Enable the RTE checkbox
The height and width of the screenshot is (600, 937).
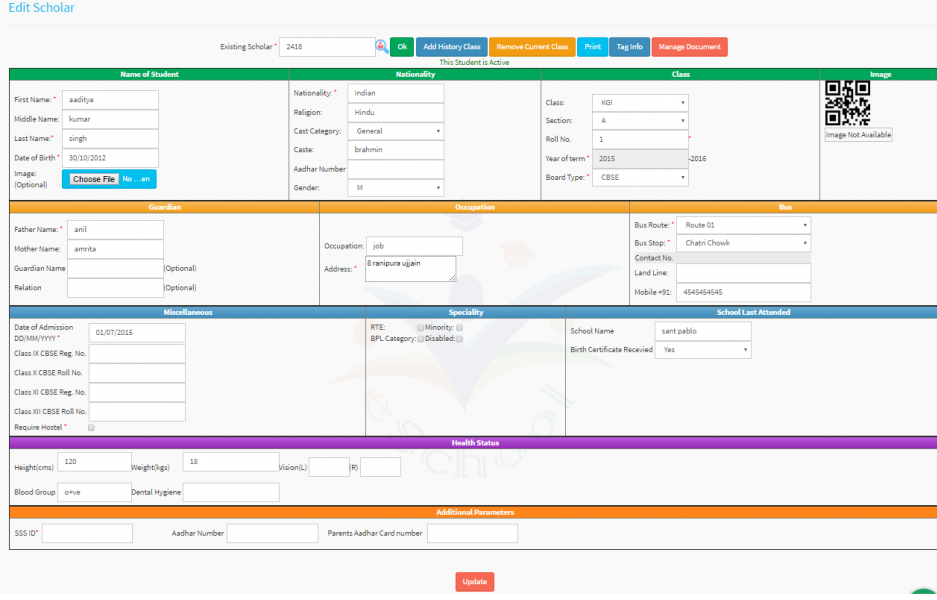[x=420, y=327]
